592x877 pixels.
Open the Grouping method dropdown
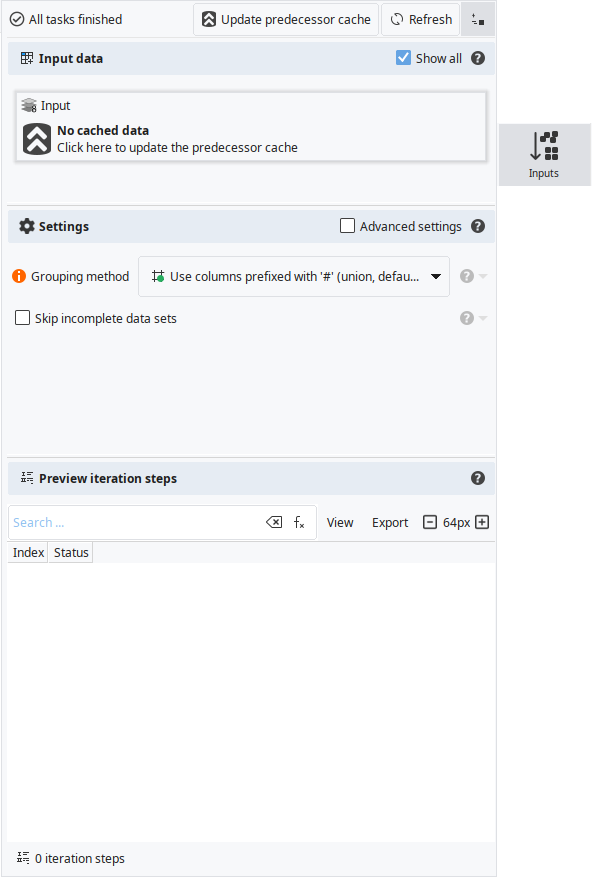[x=294, y=276]
